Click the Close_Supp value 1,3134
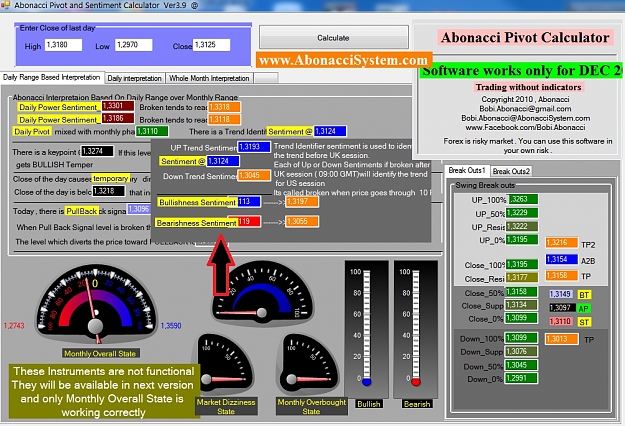Viewport: 625px width, 426px height. (x=522, y=305)
